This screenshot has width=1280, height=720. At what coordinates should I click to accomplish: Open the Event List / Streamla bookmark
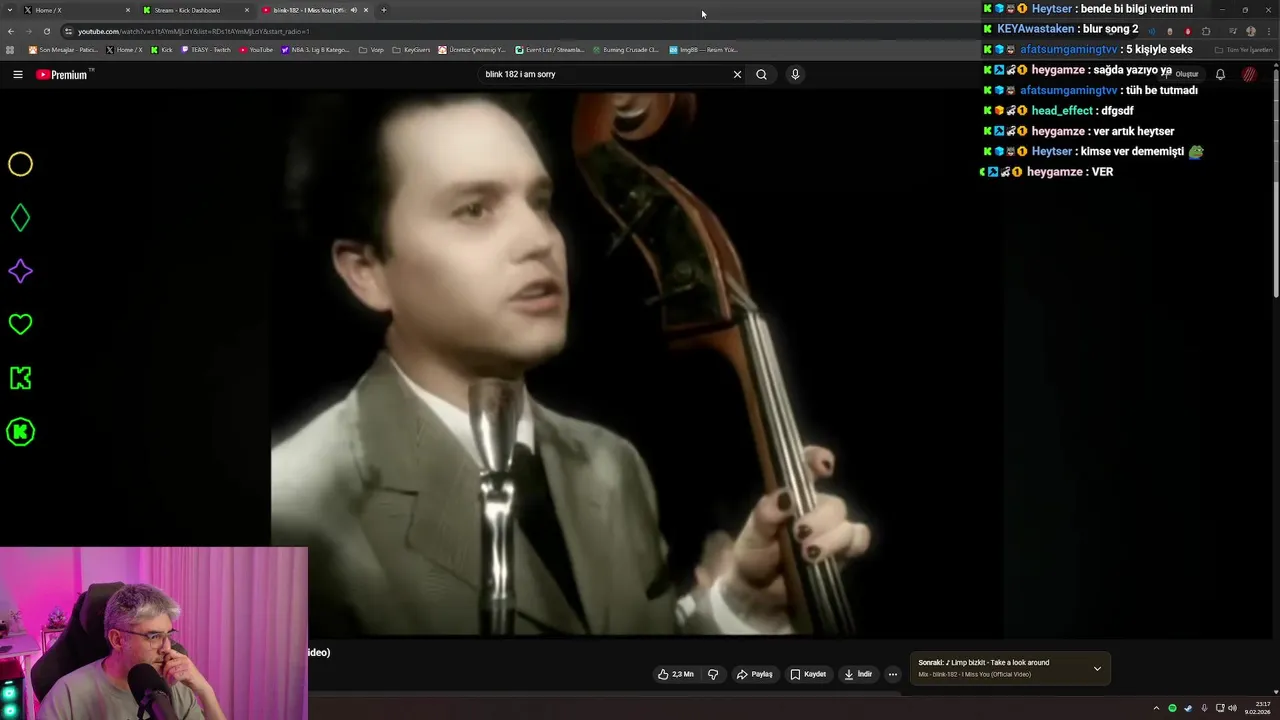550,49
